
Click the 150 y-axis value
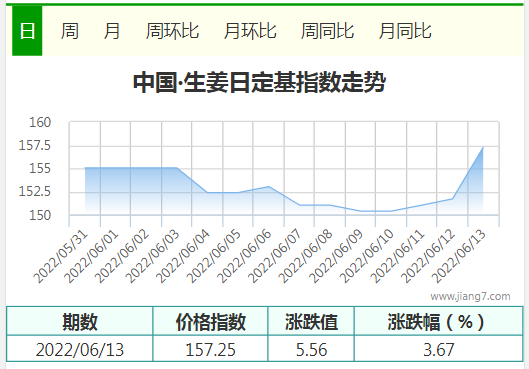[40, 215]
